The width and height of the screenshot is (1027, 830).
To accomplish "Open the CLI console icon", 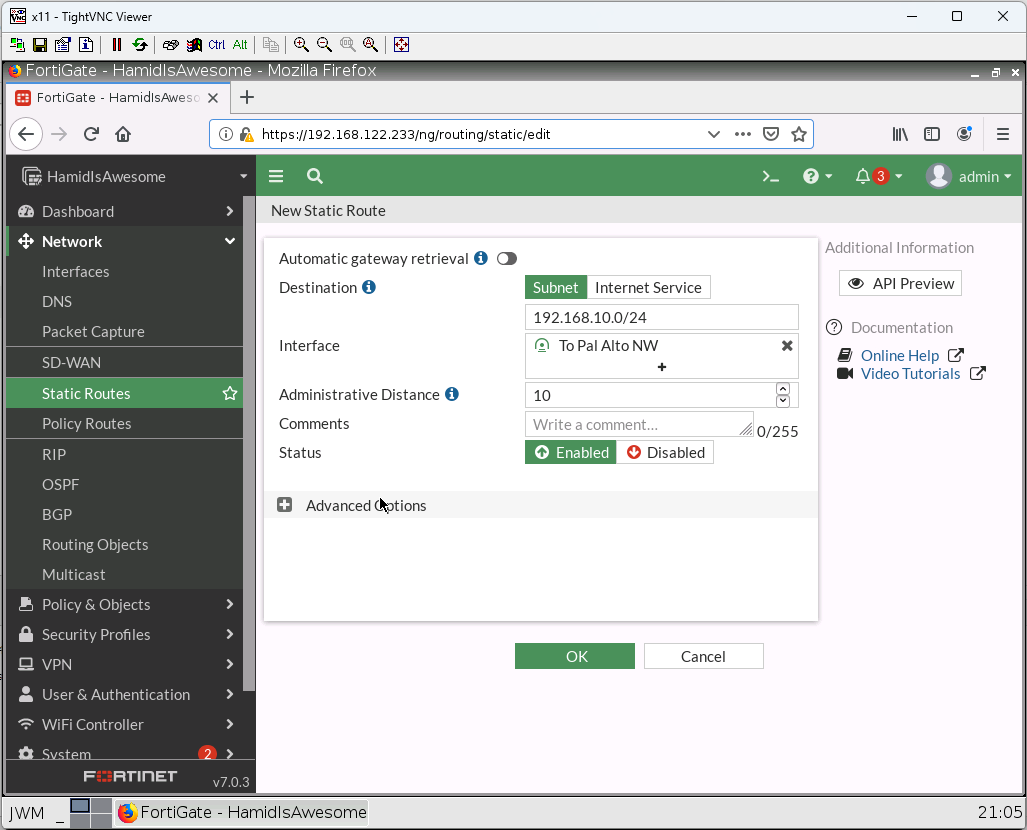I will tap(770, 176).
